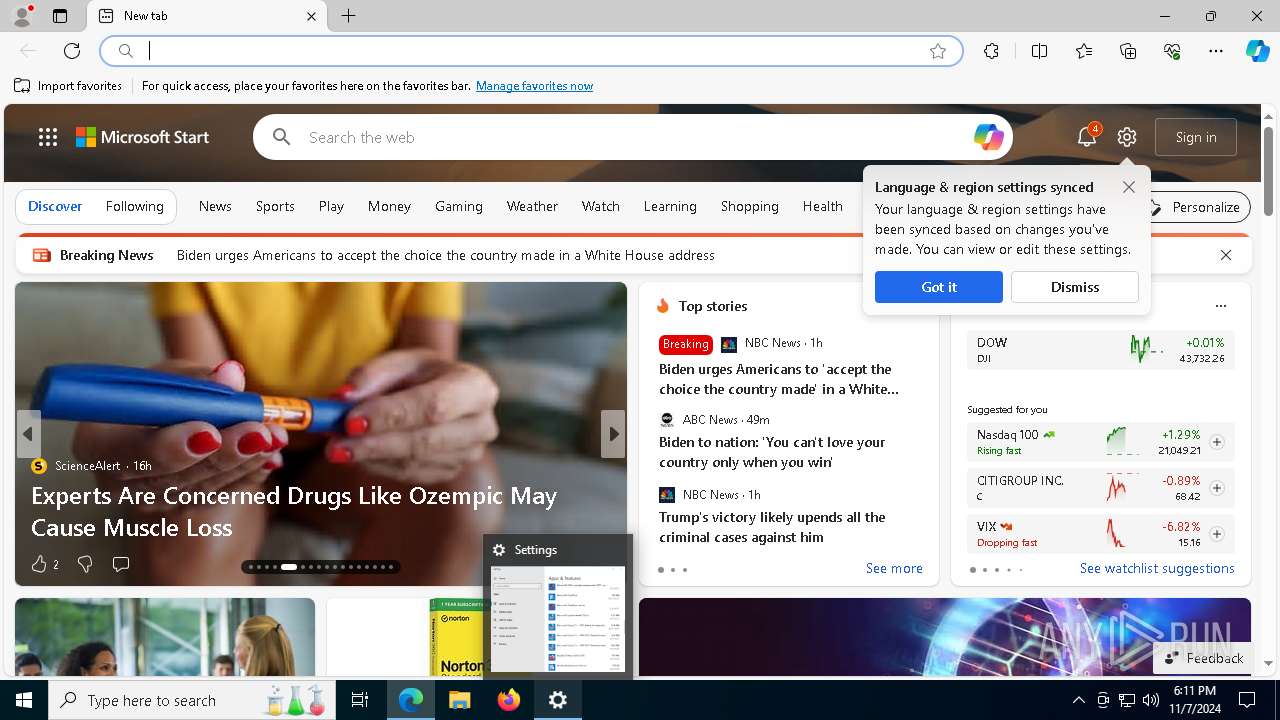
Task: Open the watchlist card more options
Action: (x=1220, y=306)
